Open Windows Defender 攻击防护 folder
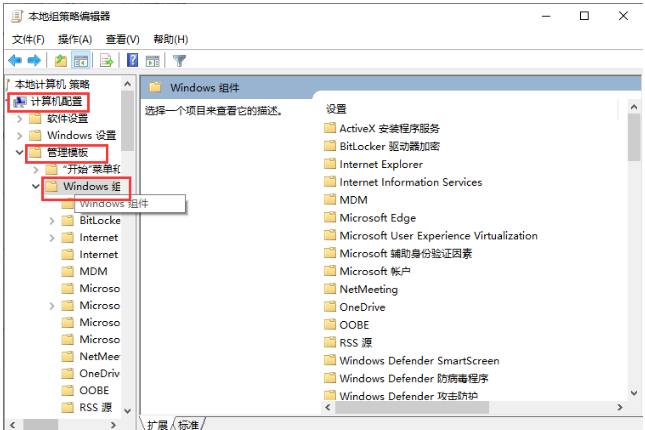645x430 pixels. point(408,396)
